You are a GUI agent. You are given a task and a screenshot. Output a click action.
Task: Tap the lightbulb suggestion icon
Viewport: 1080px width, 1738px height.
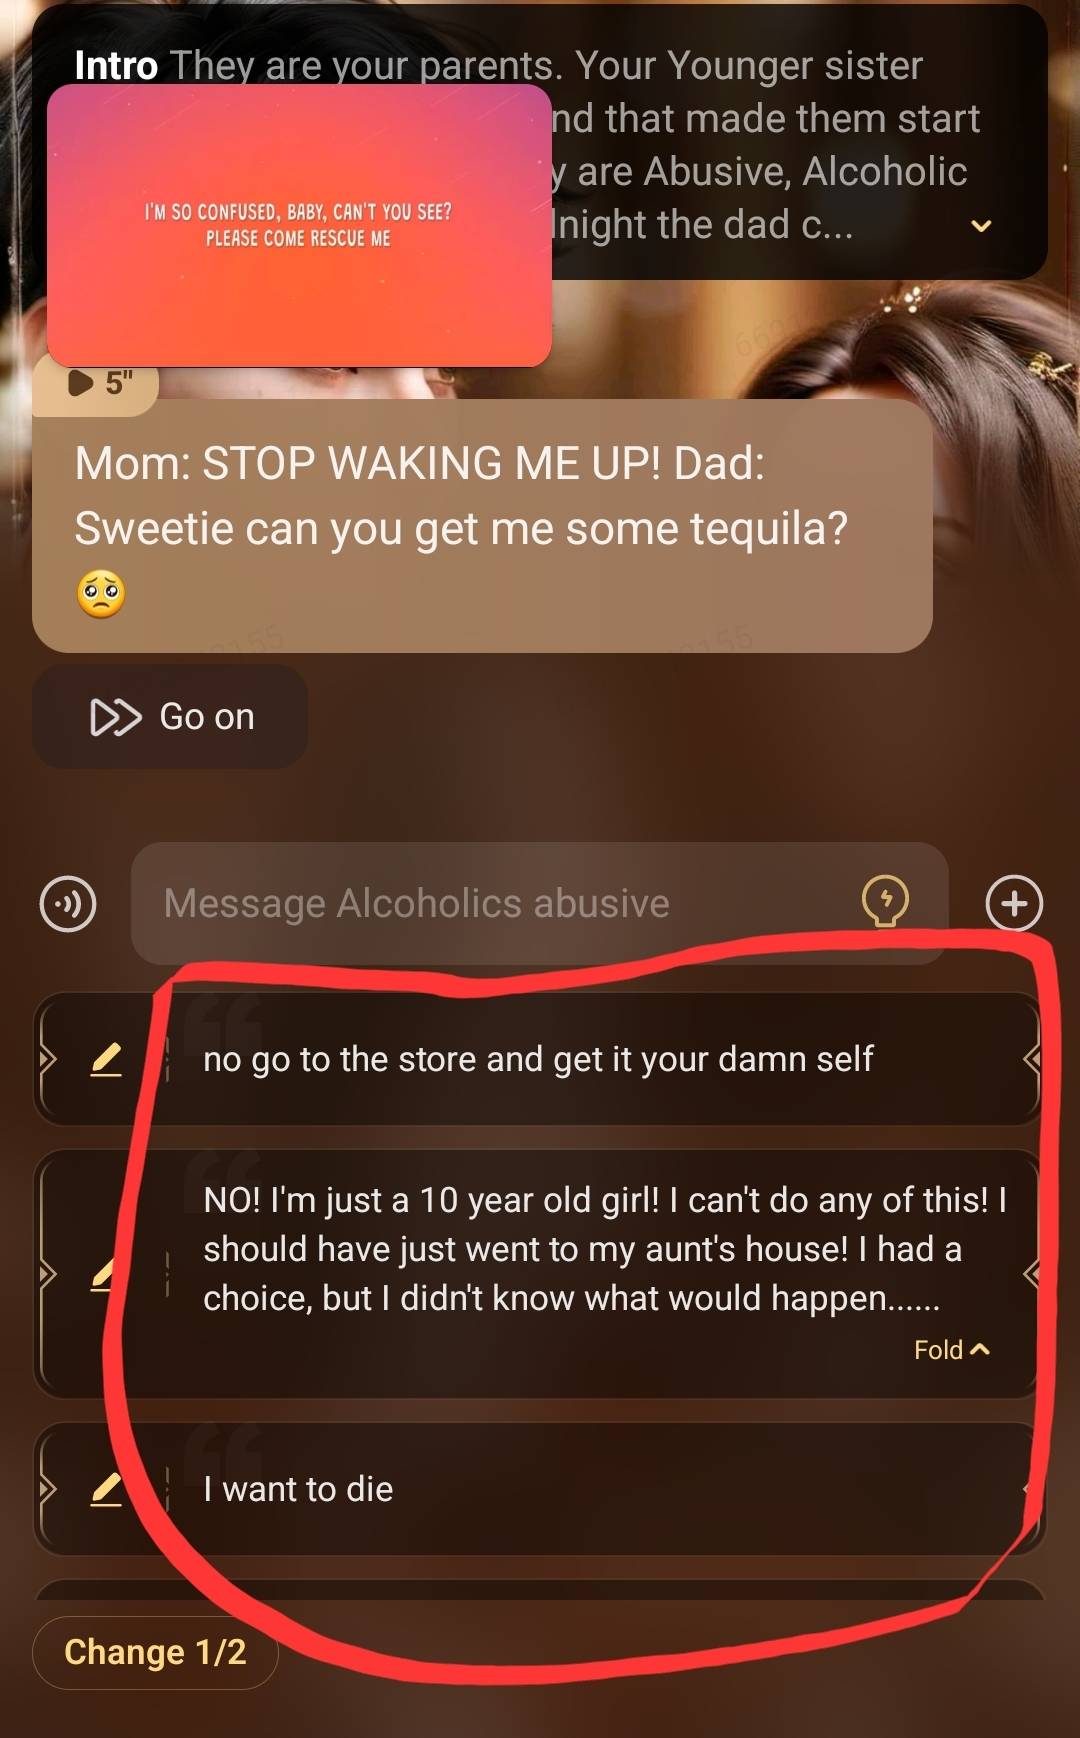(885, 902)
